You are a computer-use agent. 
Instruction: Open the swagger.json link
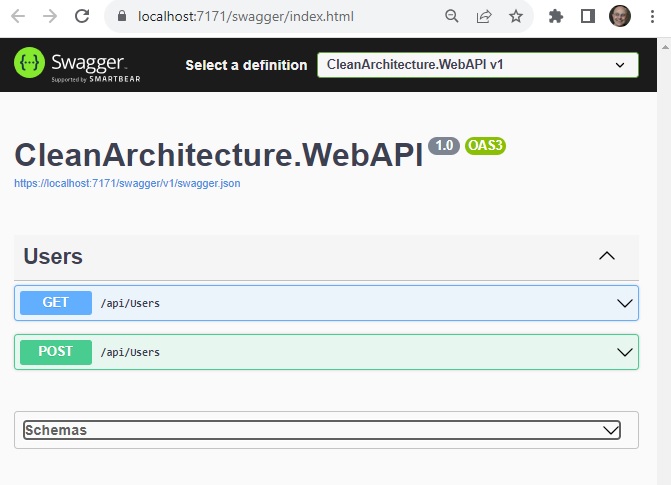pyautogui.click(x=127, y=183)
